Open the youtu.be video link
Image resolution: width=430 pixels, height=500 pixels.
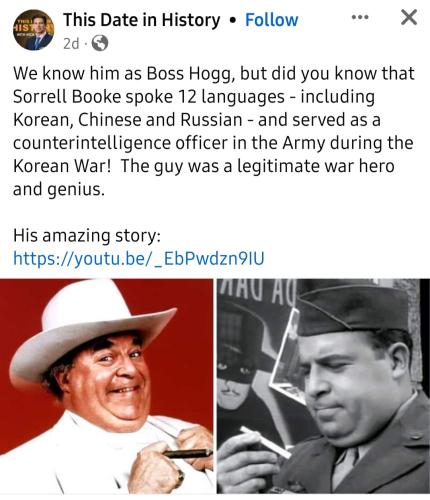click(x=139, y=258)
